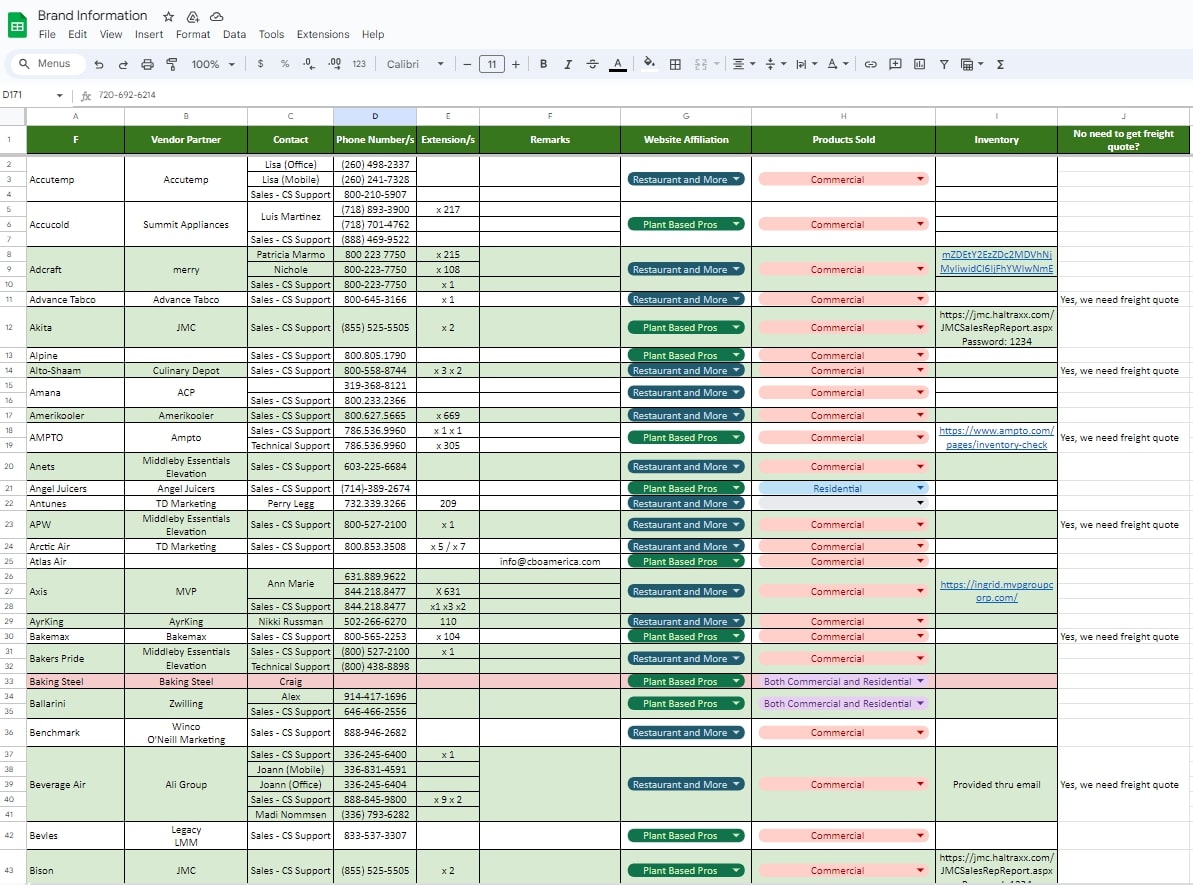Format as percent icon
This screenshot has width=1193, height=885.
click(x=285, y=65)
